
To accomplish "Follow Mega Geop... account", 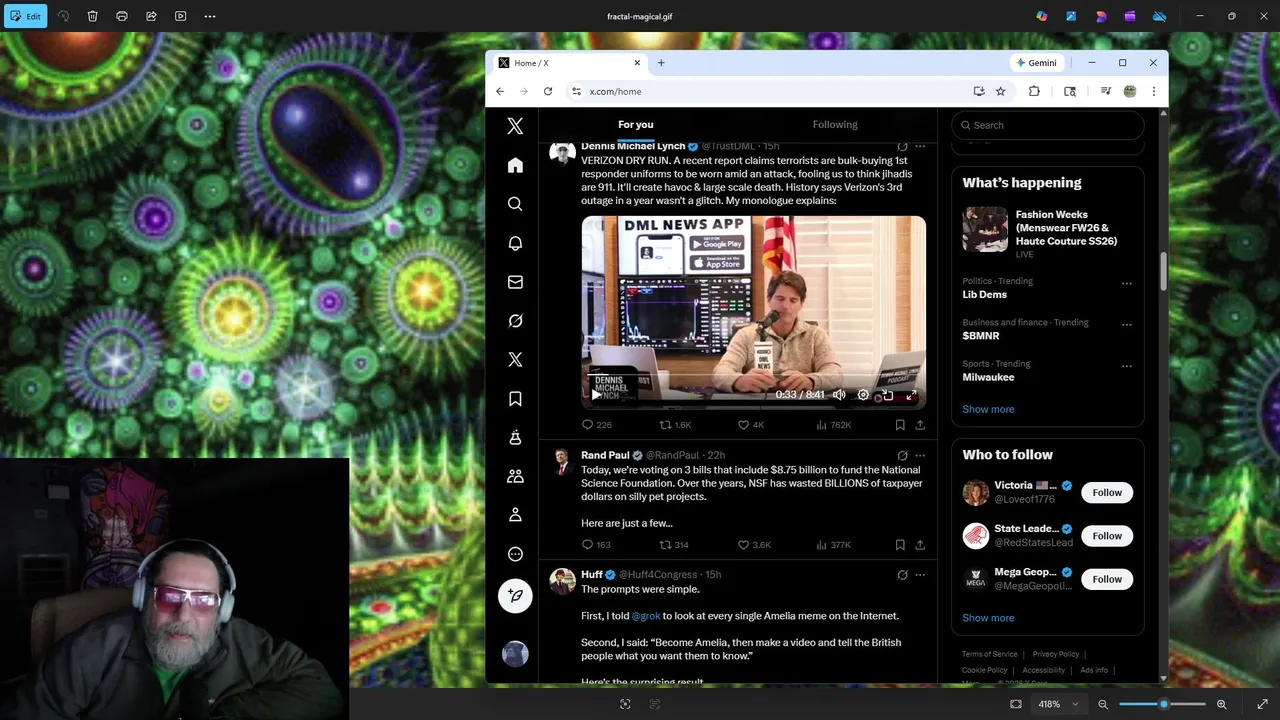I will tap(1107, 579).
